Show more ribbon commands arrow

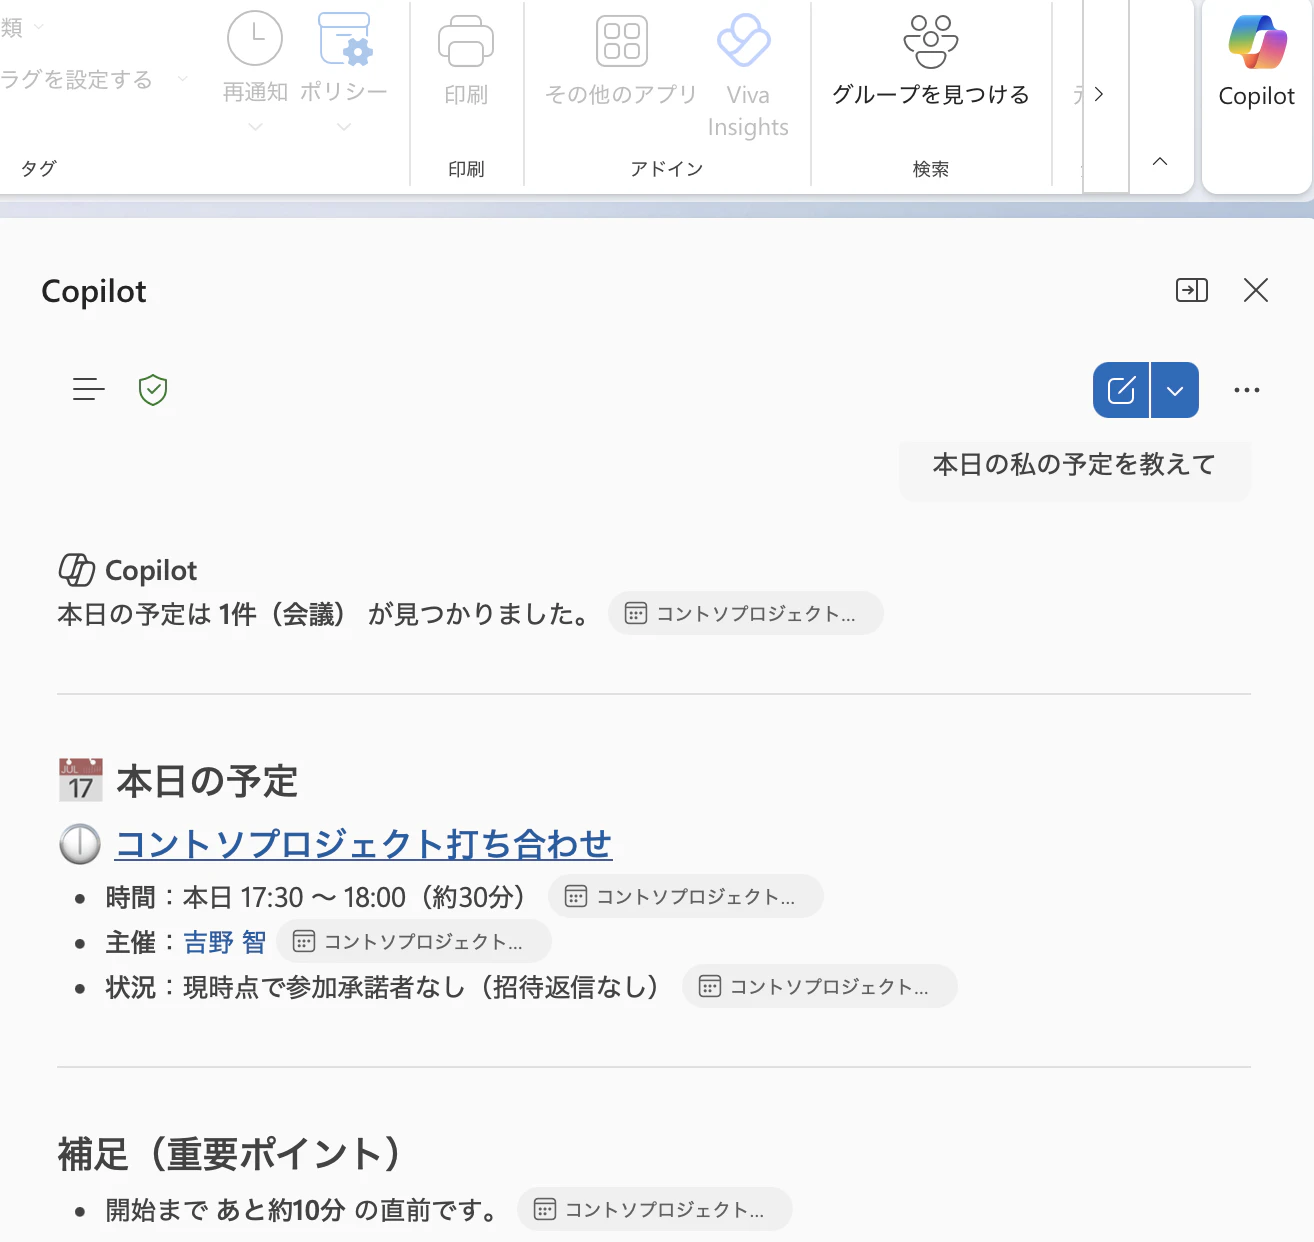1099,94
